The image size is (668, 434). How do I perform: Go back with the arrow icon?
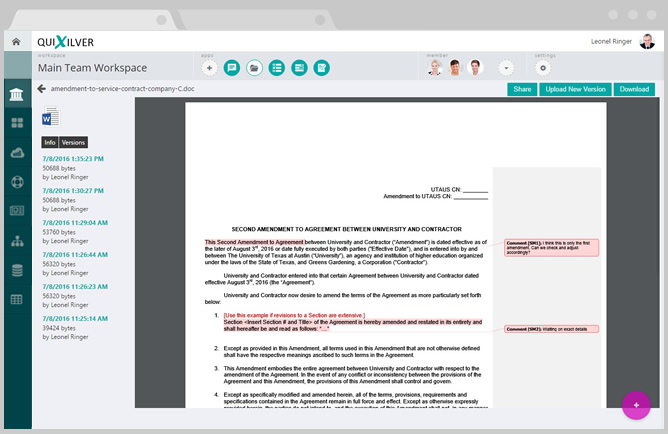pos(41,89)
